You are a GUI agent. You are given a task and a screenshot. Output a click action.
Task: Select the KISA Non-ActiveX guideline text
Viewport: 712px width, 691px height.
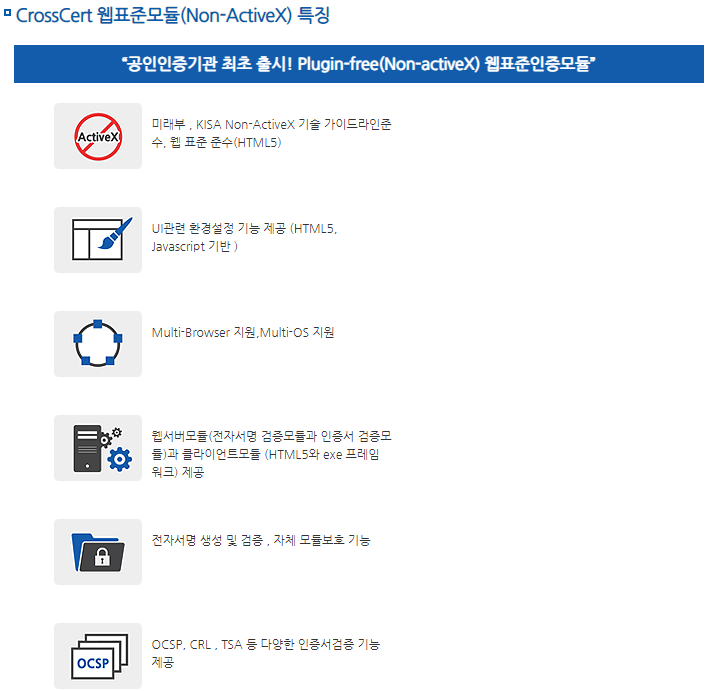(x=271, y=133)
